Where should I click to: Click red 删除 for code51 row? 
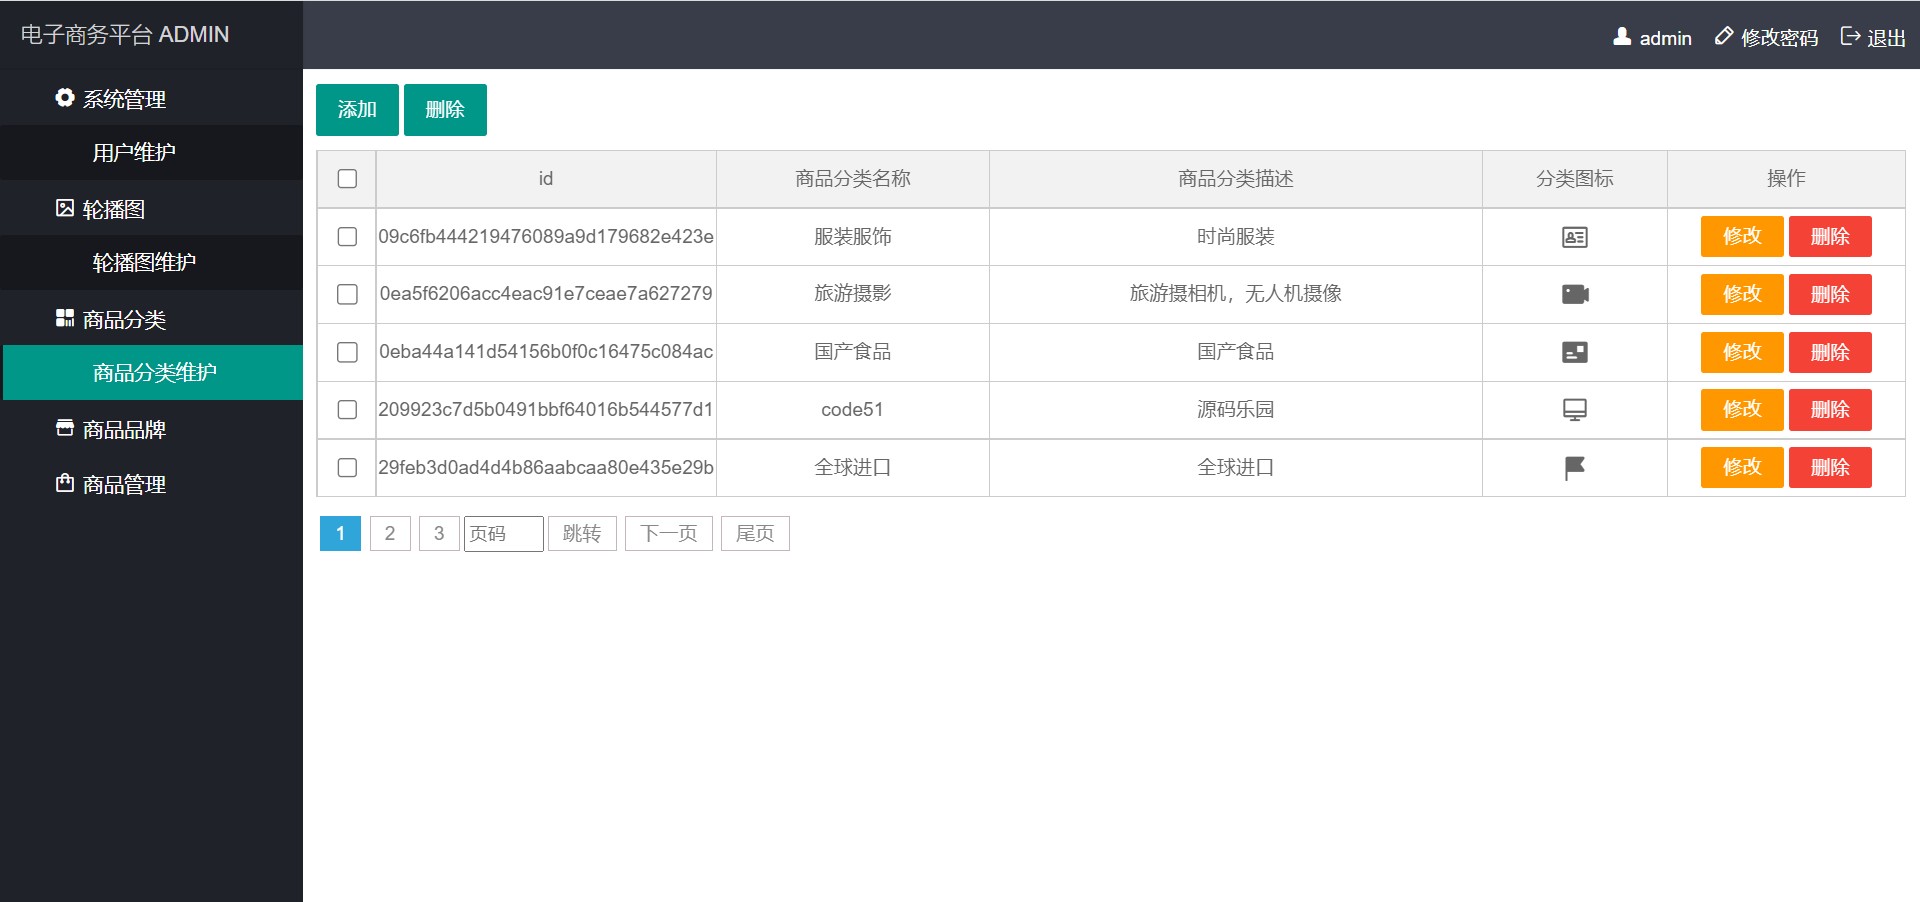pos(1830,410)
